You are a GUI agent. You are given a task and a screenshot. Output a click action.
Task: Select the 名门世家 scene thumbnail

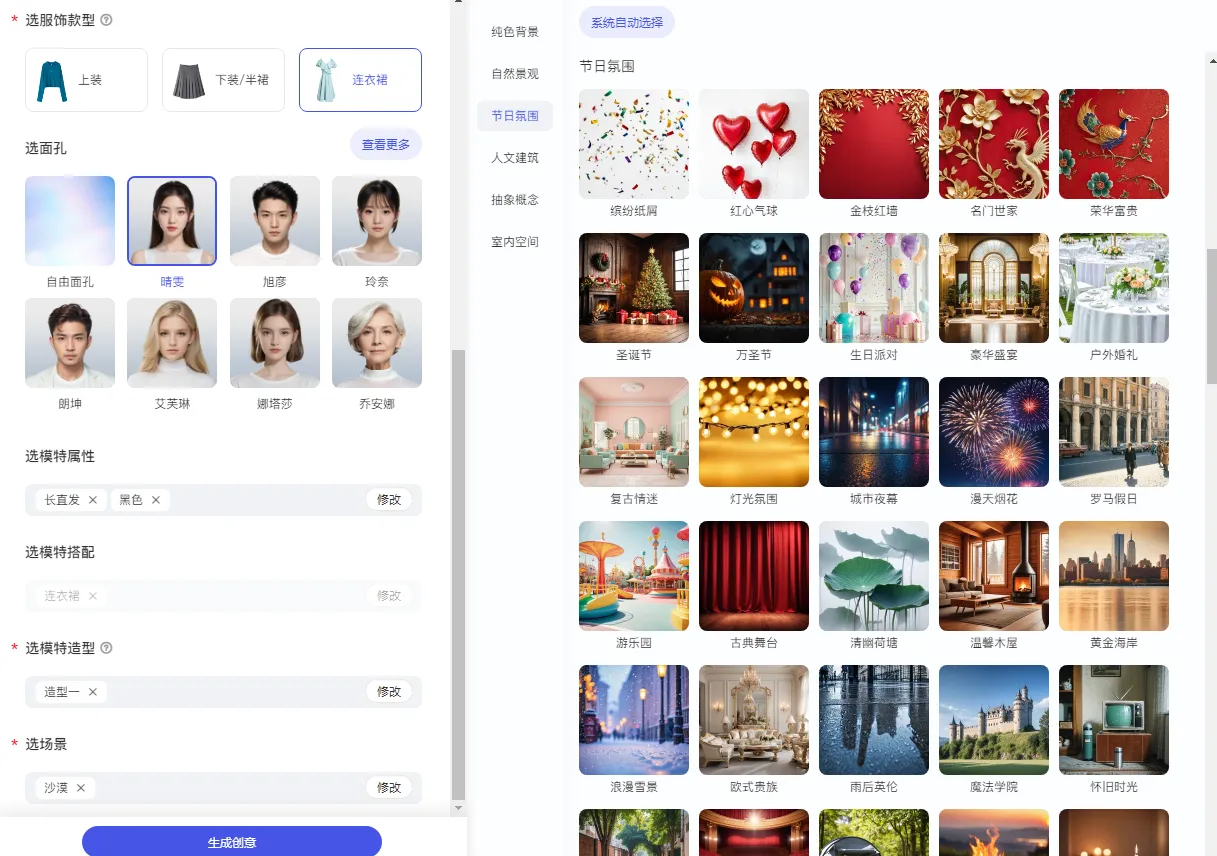coord(994,144)
